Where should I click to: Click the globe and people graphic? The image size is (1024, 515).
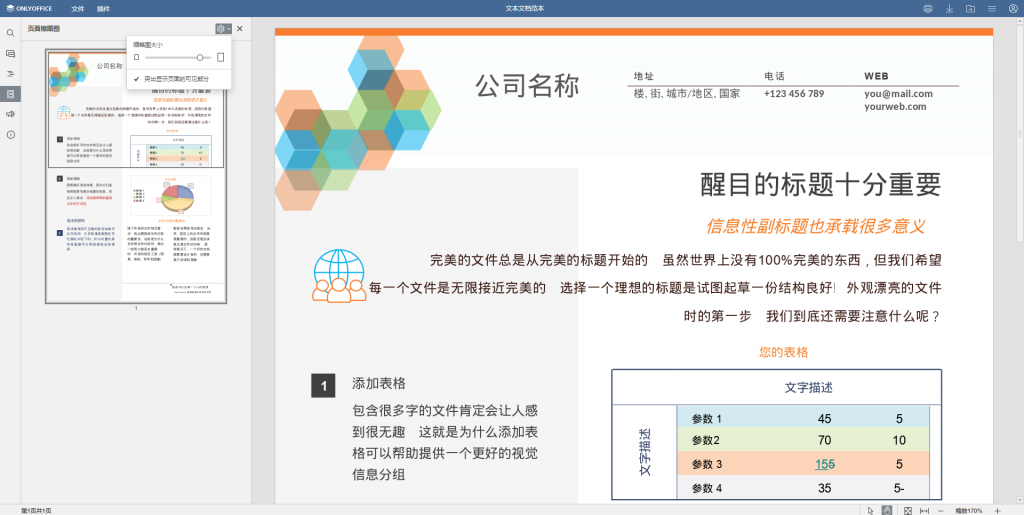point(339,275)
